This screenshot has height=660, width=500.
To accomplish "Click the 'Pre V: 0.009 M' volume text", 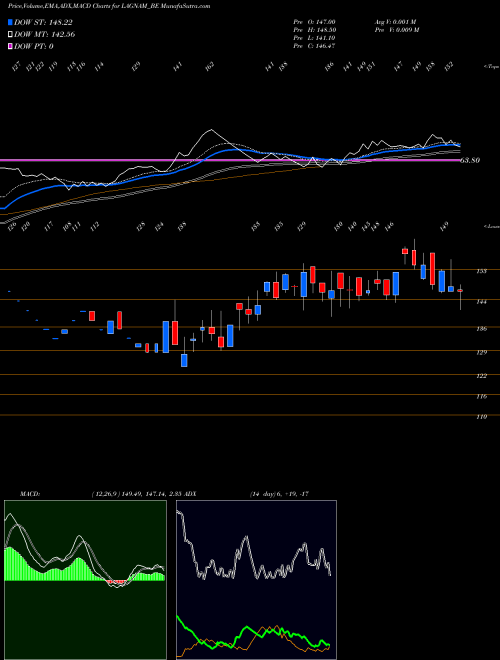I will pos(397,30).
